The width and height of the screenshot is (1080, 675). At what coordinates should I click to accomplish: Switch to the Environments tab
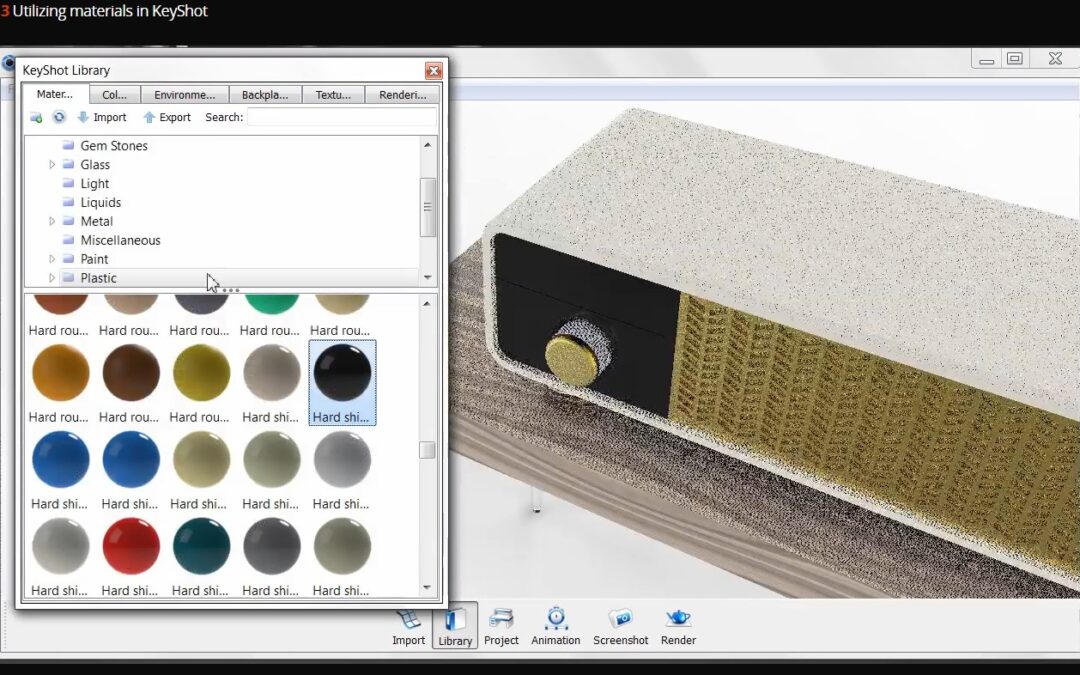[x=185, y=95]
